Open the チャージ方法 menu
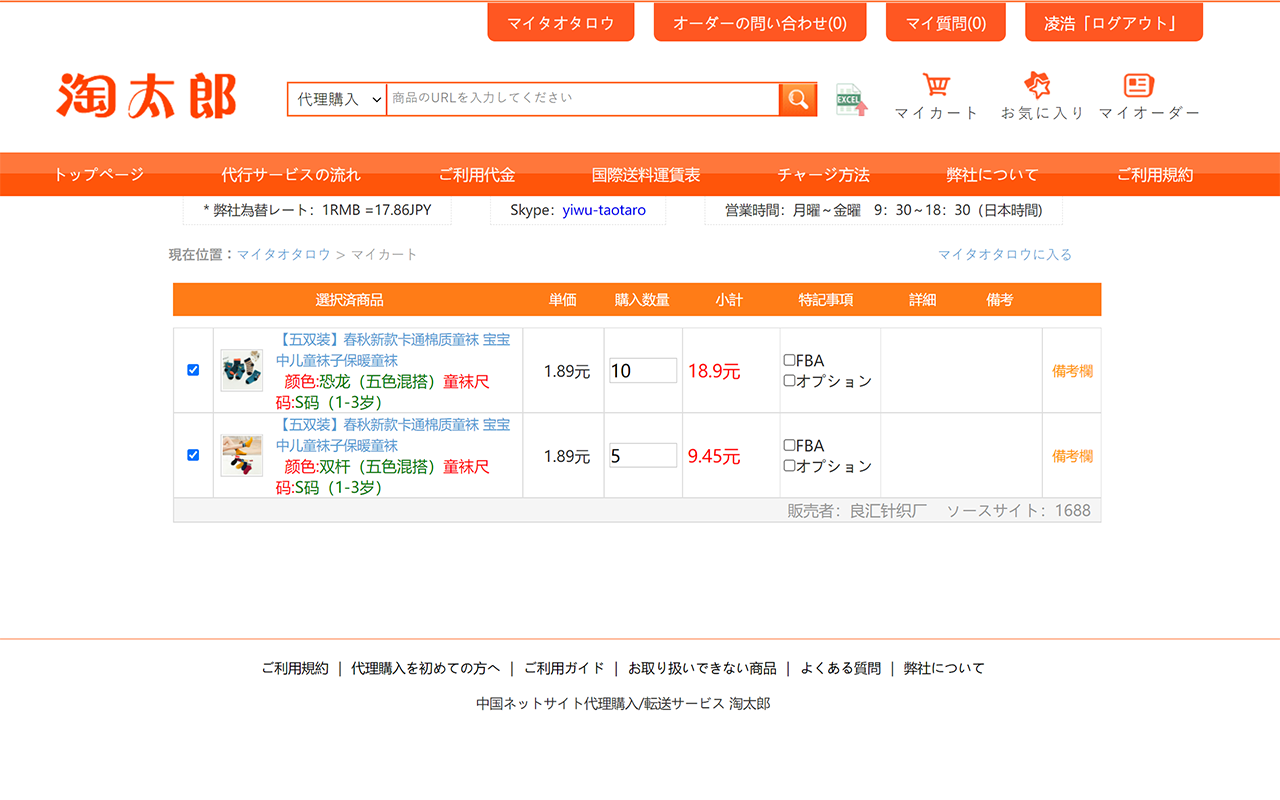Screen dimensions: 1280x800 tap(823, 173)
